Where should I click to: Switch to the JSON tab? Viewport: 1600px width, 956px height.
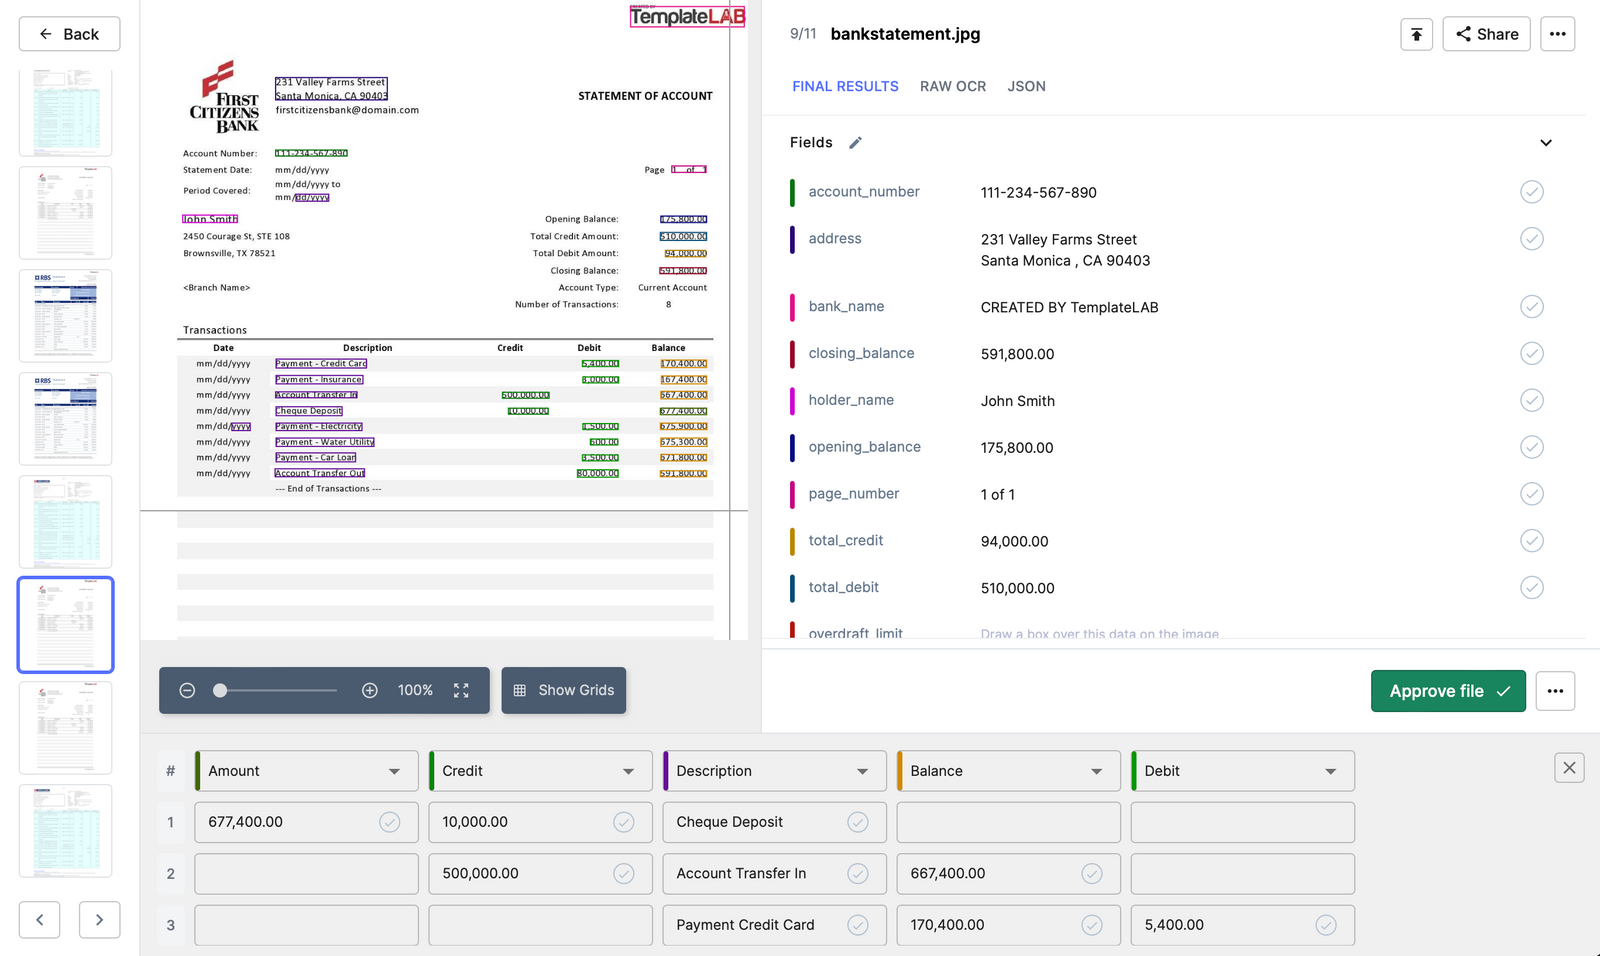pyautogui.click(x=1026, y=86)
